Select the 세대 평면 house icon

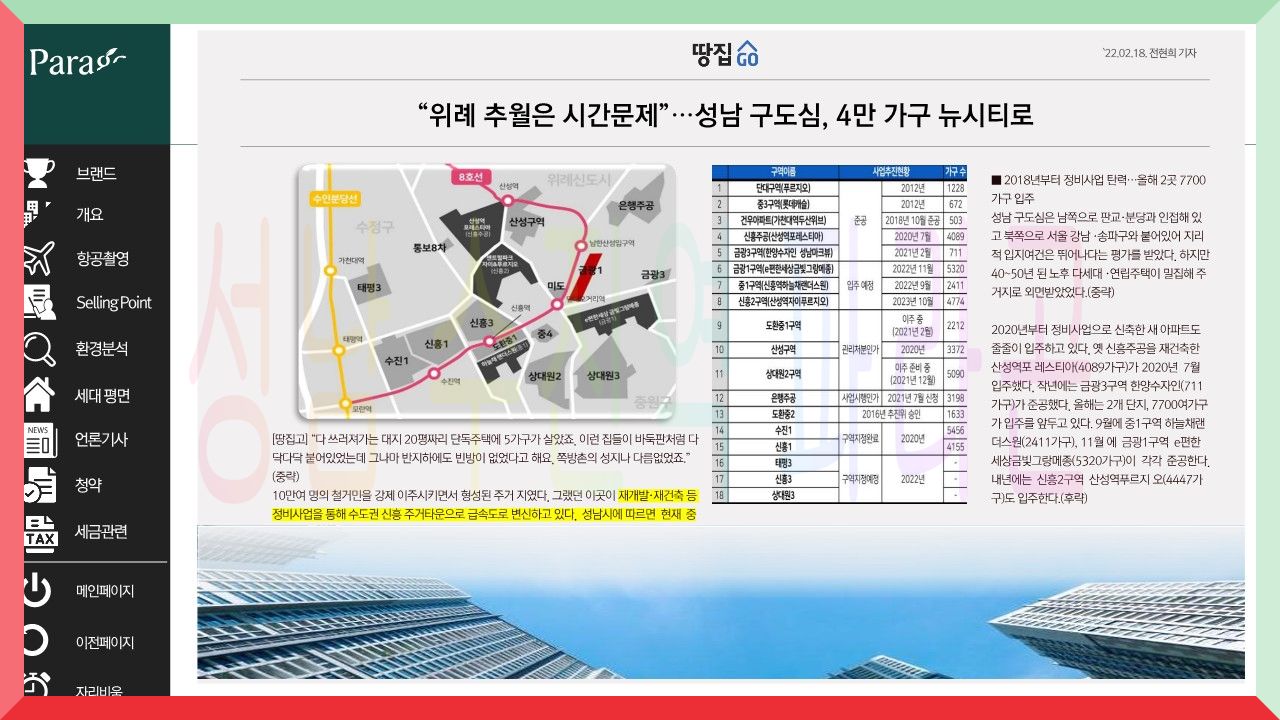[38, 394]
